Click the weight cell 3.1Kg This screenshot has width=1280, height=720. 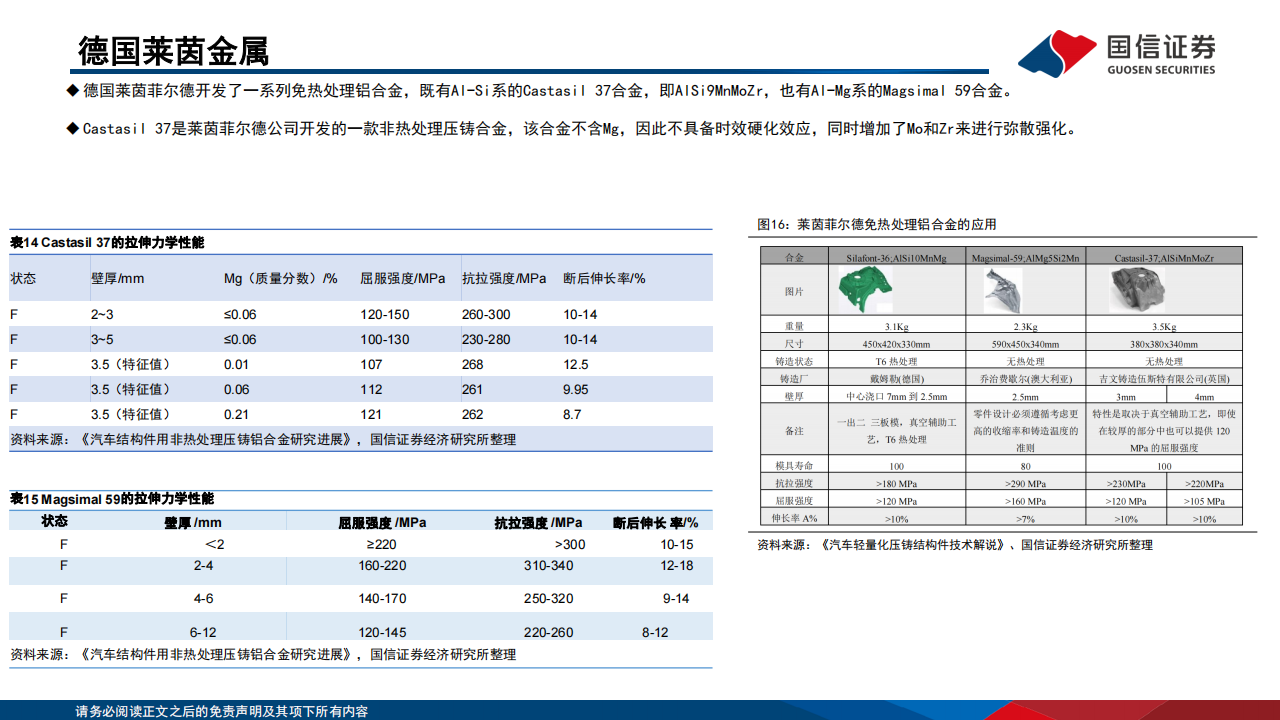click(x=896, y=326)
